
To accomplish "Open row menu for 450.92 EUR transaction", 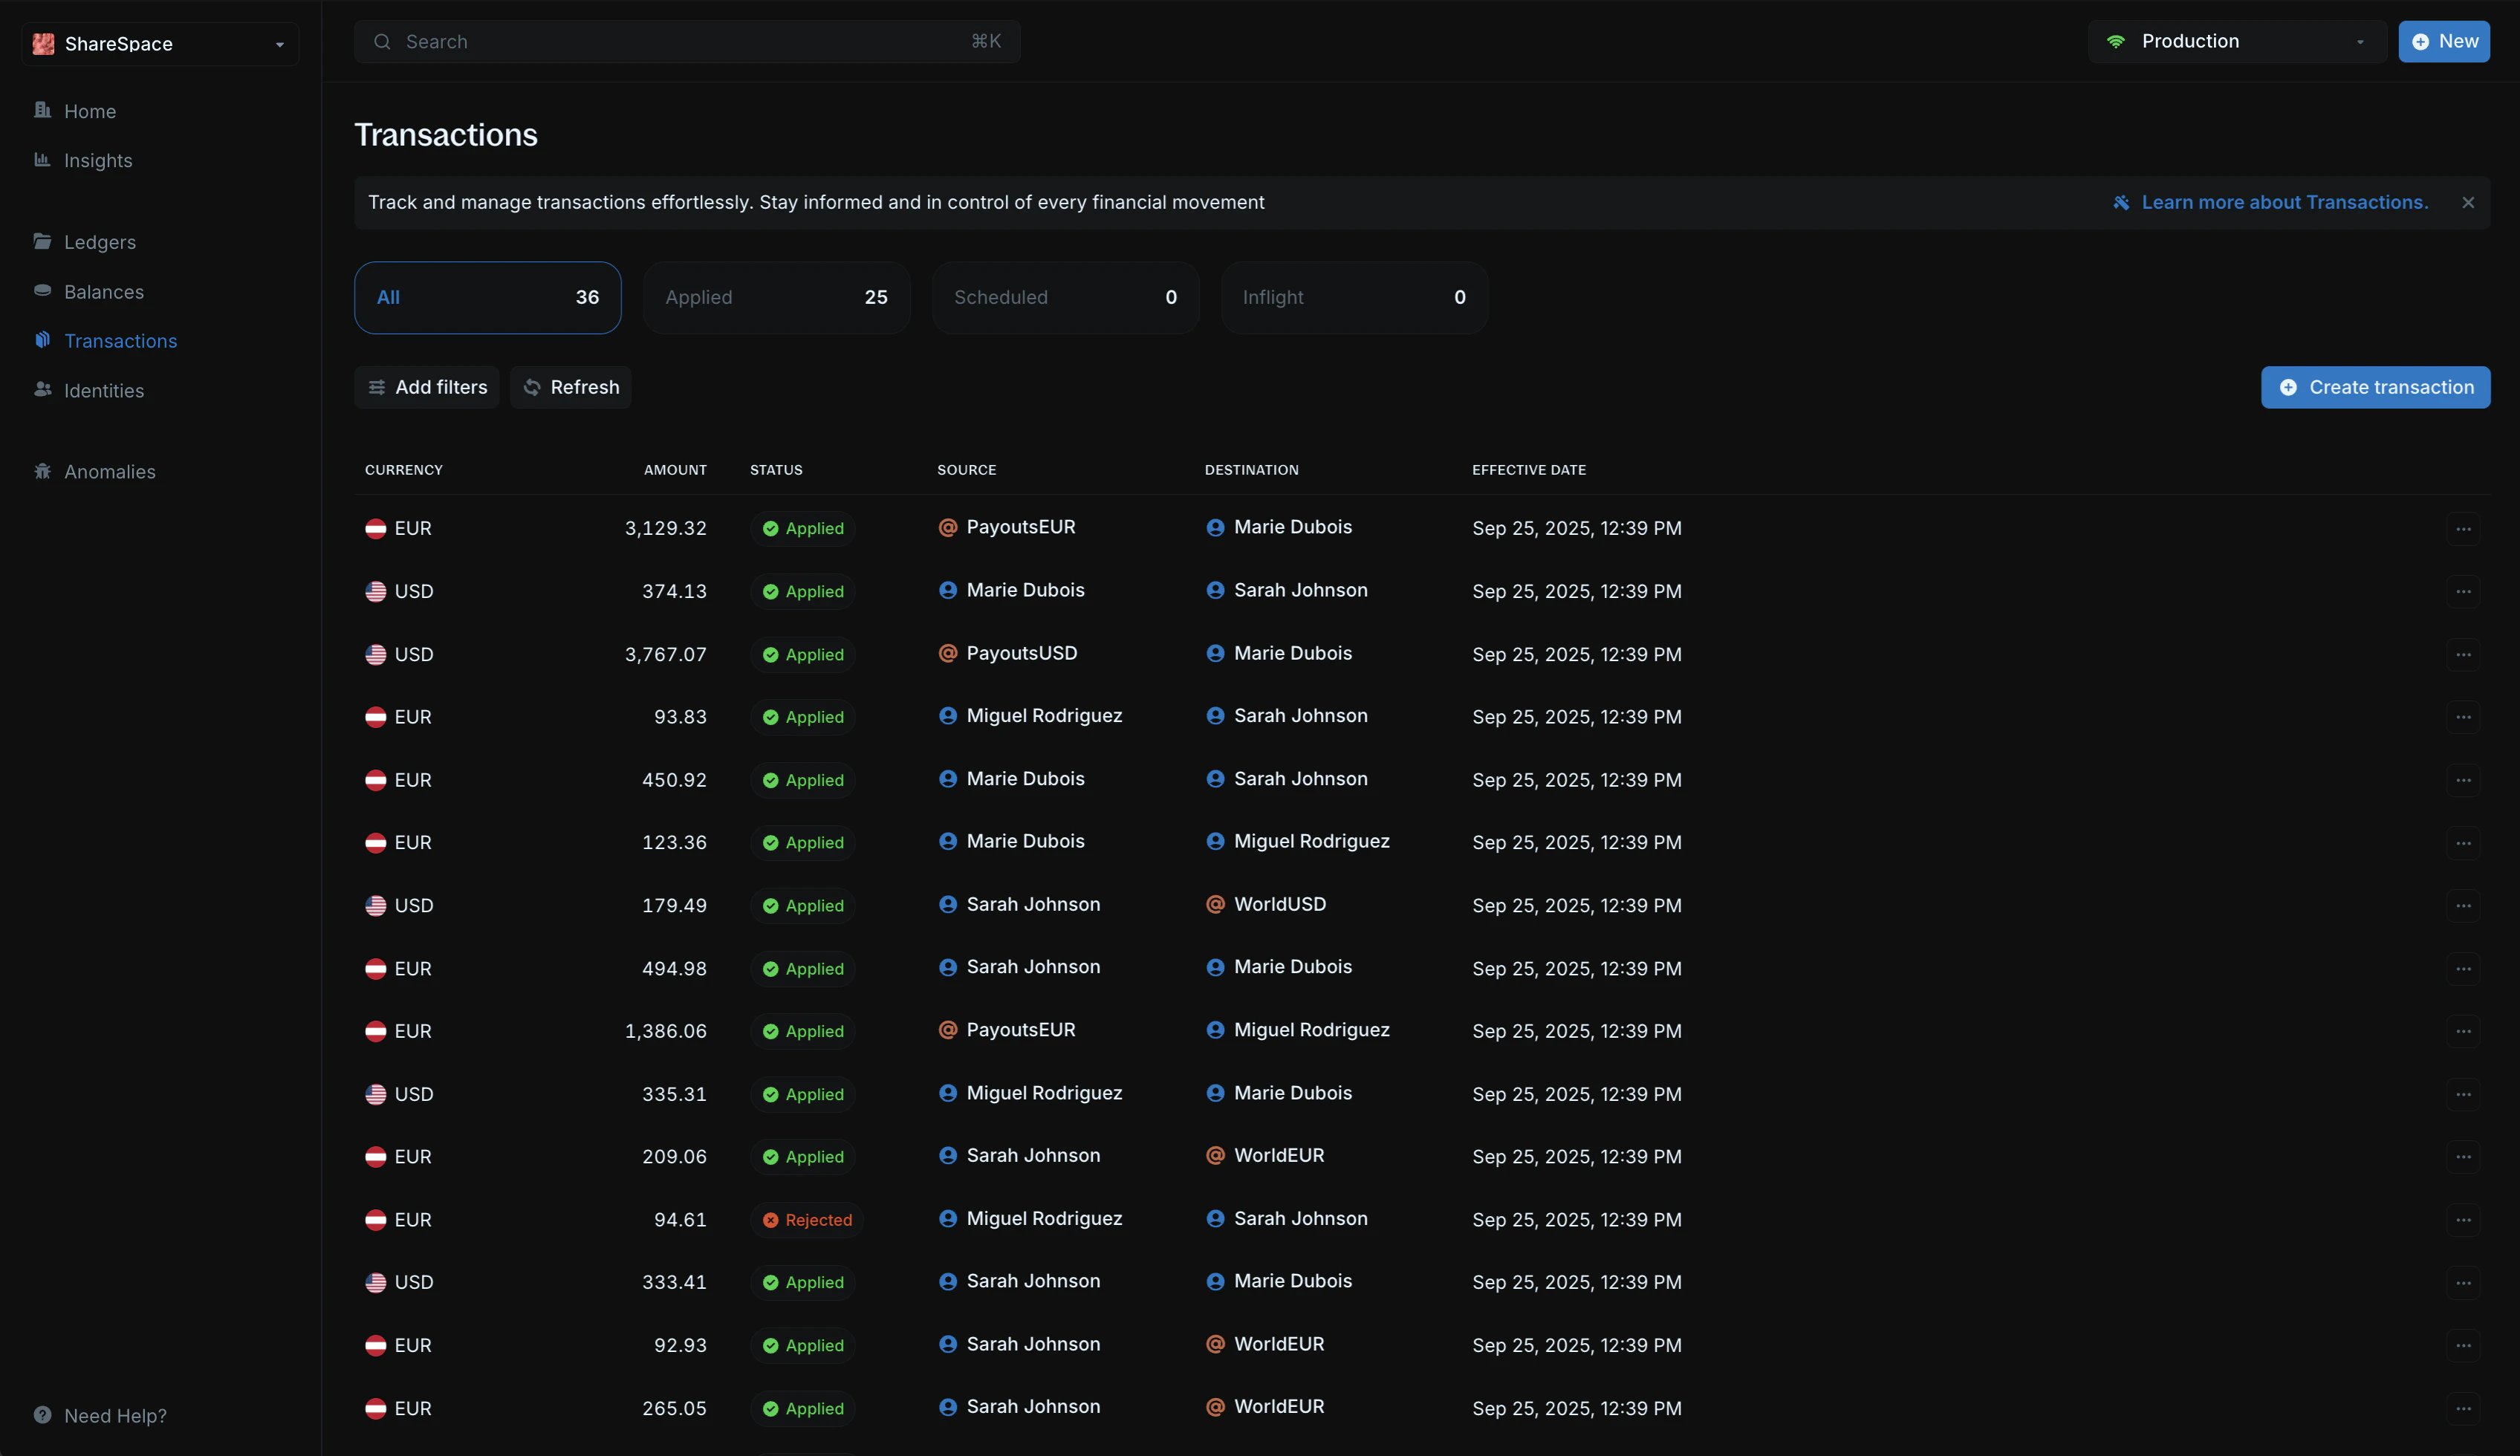I will click(x=2463, y=780).
